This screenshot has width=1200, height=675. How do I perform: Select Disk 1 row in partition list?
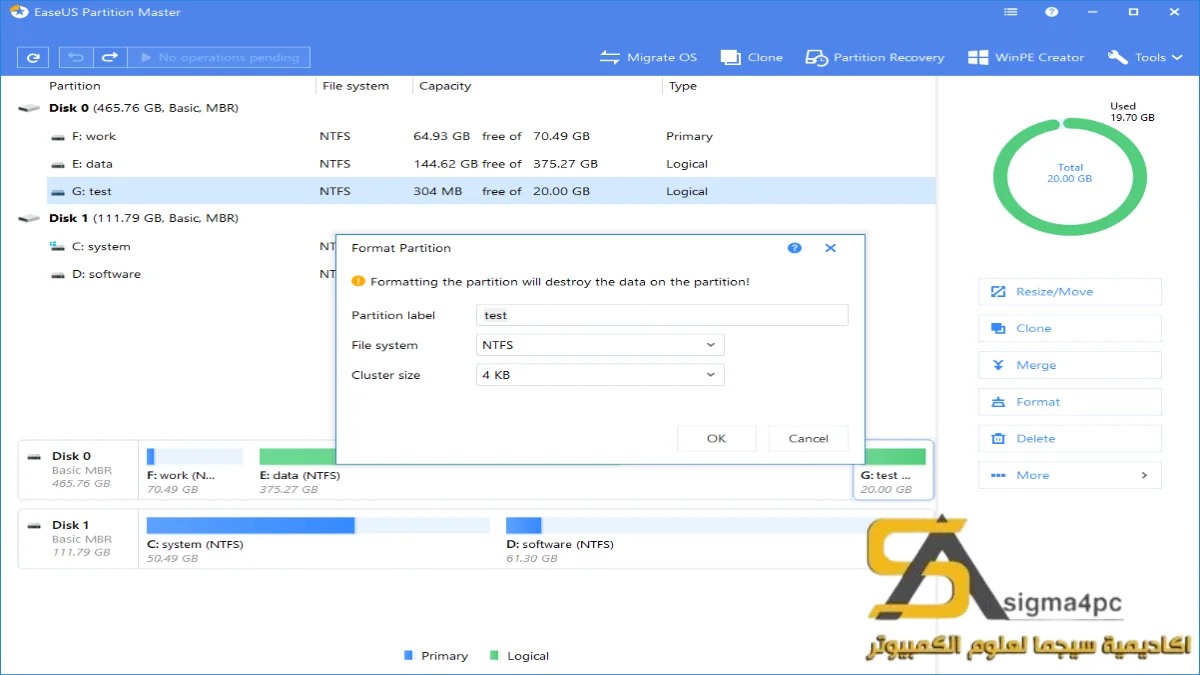[476, 218]
